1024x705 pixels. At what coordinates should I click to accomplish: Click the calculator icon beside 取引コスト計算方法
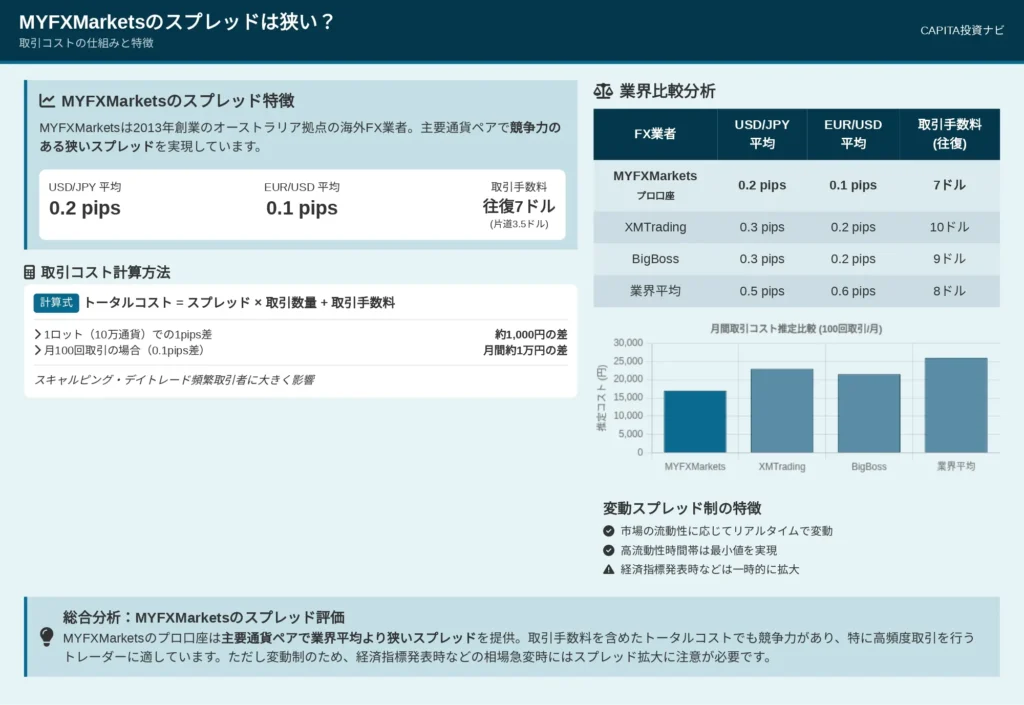click(29, 272)
